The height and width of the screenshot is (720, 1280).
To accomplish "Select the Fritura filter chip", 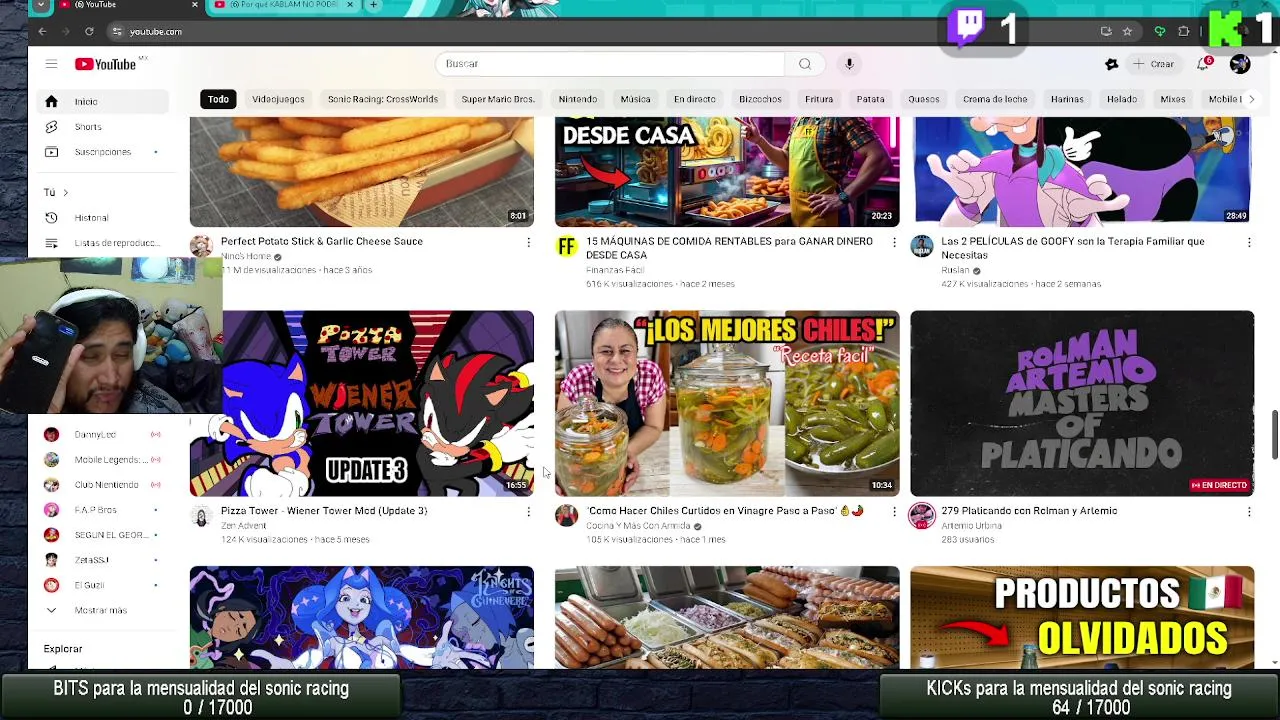I will pyautogui.click(x=819, y=99).
